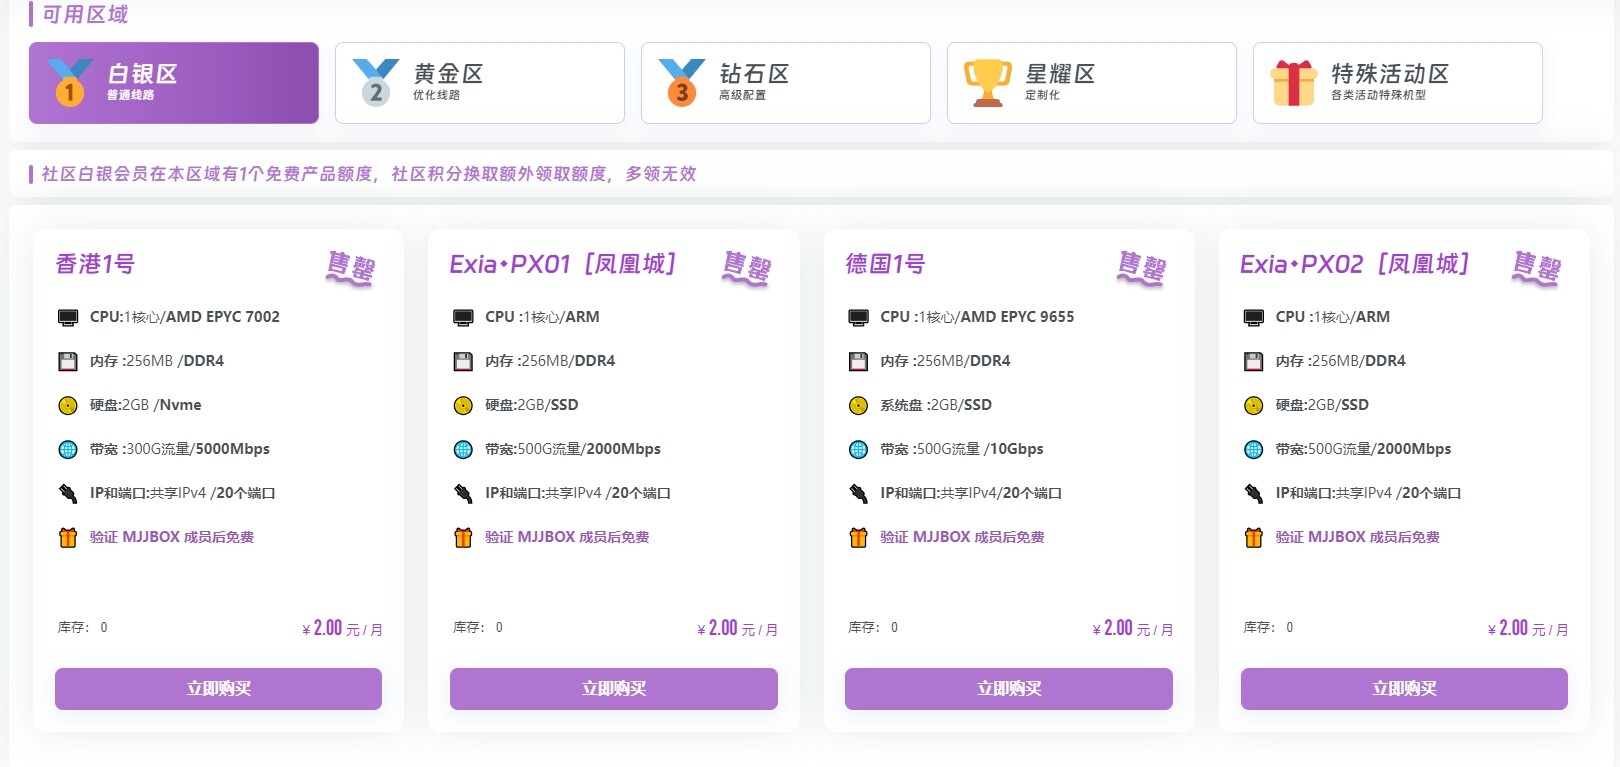Click the number 3 bronze medal icon
The height and width of the screenshot is (767, 1620).
(x=682, y=83)
